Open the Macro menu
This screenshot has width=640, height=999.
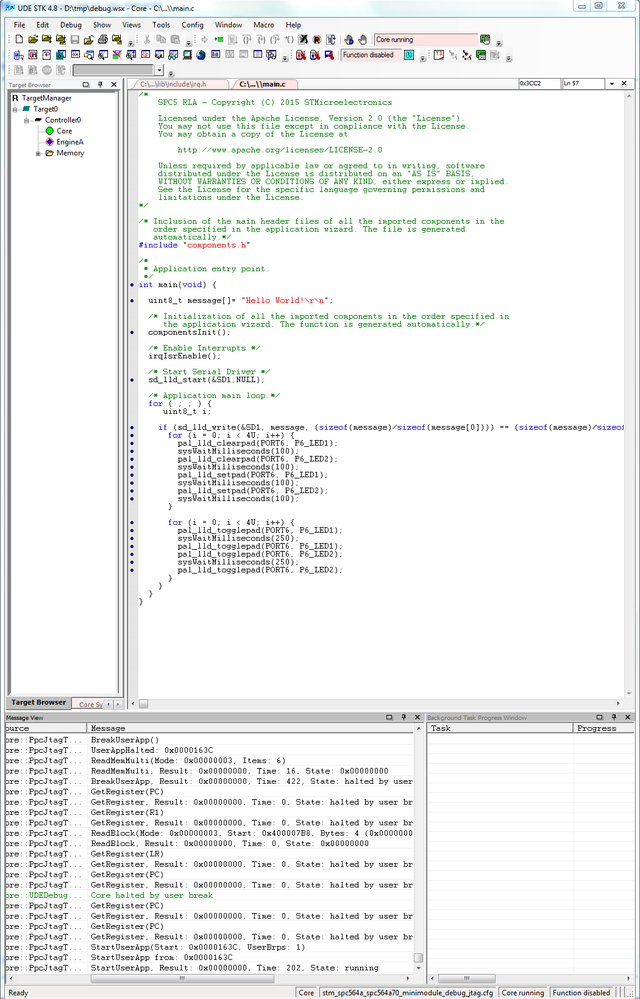point(264,25)
